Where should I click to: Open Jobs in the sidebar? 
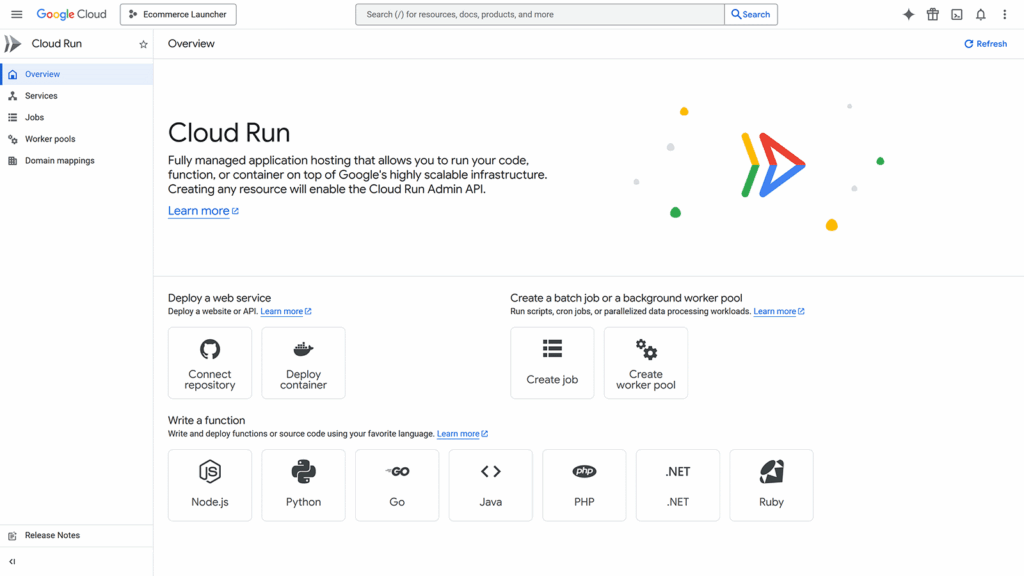77,118
